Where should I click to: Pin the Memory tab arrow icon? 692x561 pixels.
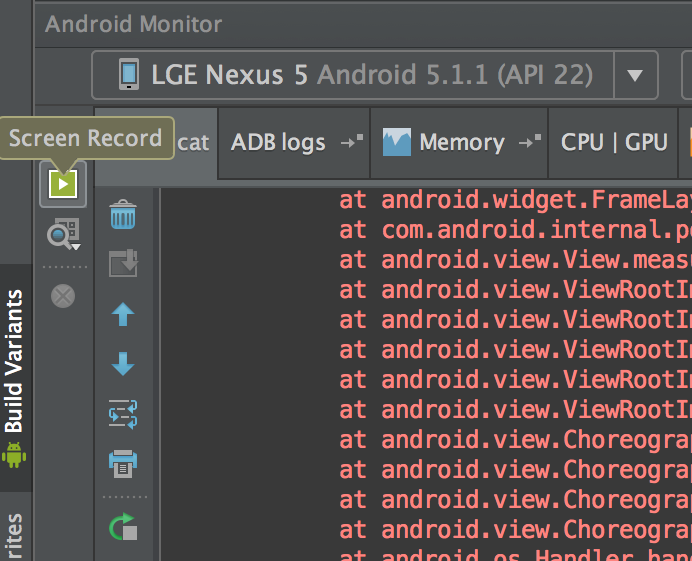click(x=530, y=141)
